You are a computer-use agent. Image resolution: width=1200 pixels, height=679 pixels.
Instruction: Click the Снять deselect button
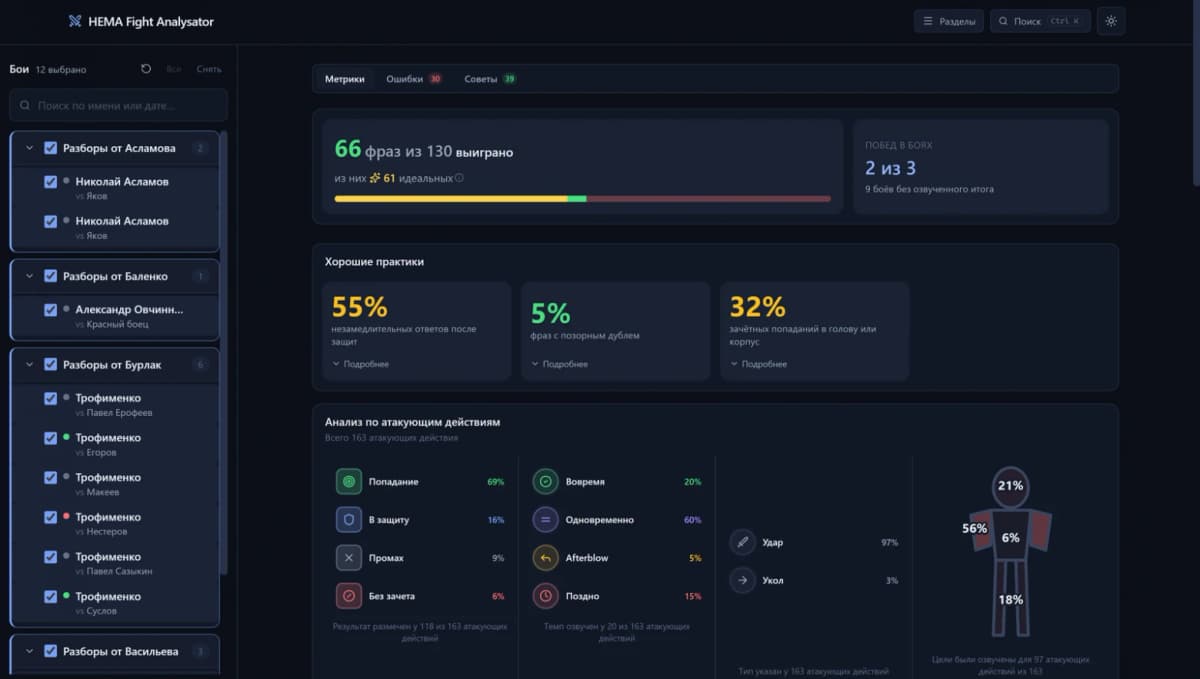pyautogui.click(x=209, y=69)
